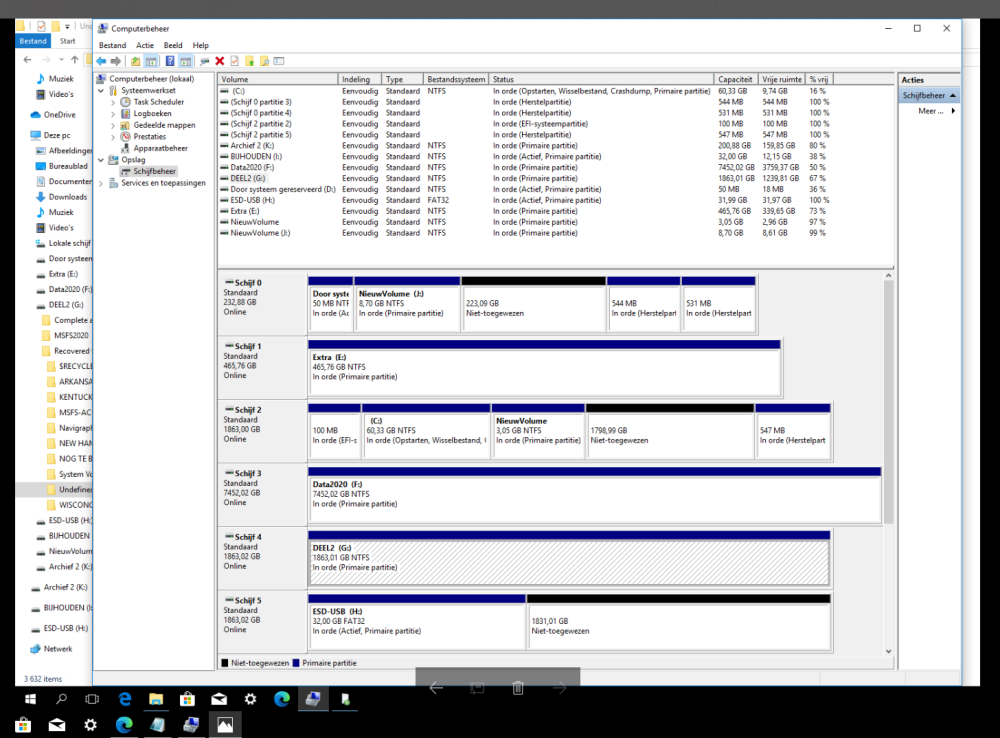Toggle the action pane show/hide toolbar button
Viewport: 1000px width, 738px height.
point(185,61)
